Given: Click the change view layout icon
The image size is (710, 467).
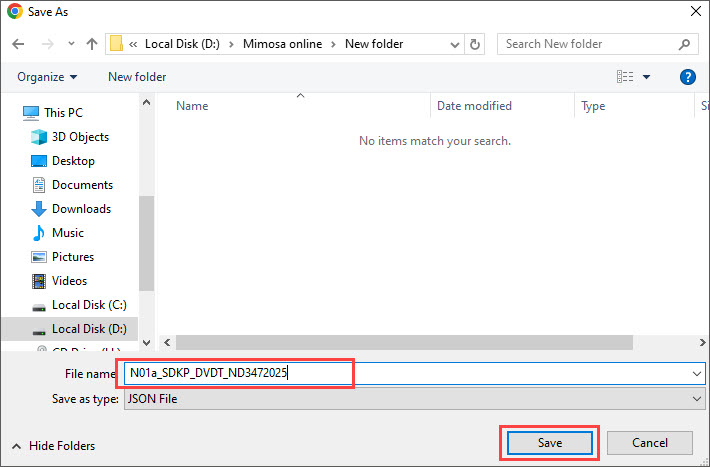Looking at the screenshot, I should [626, 77].
